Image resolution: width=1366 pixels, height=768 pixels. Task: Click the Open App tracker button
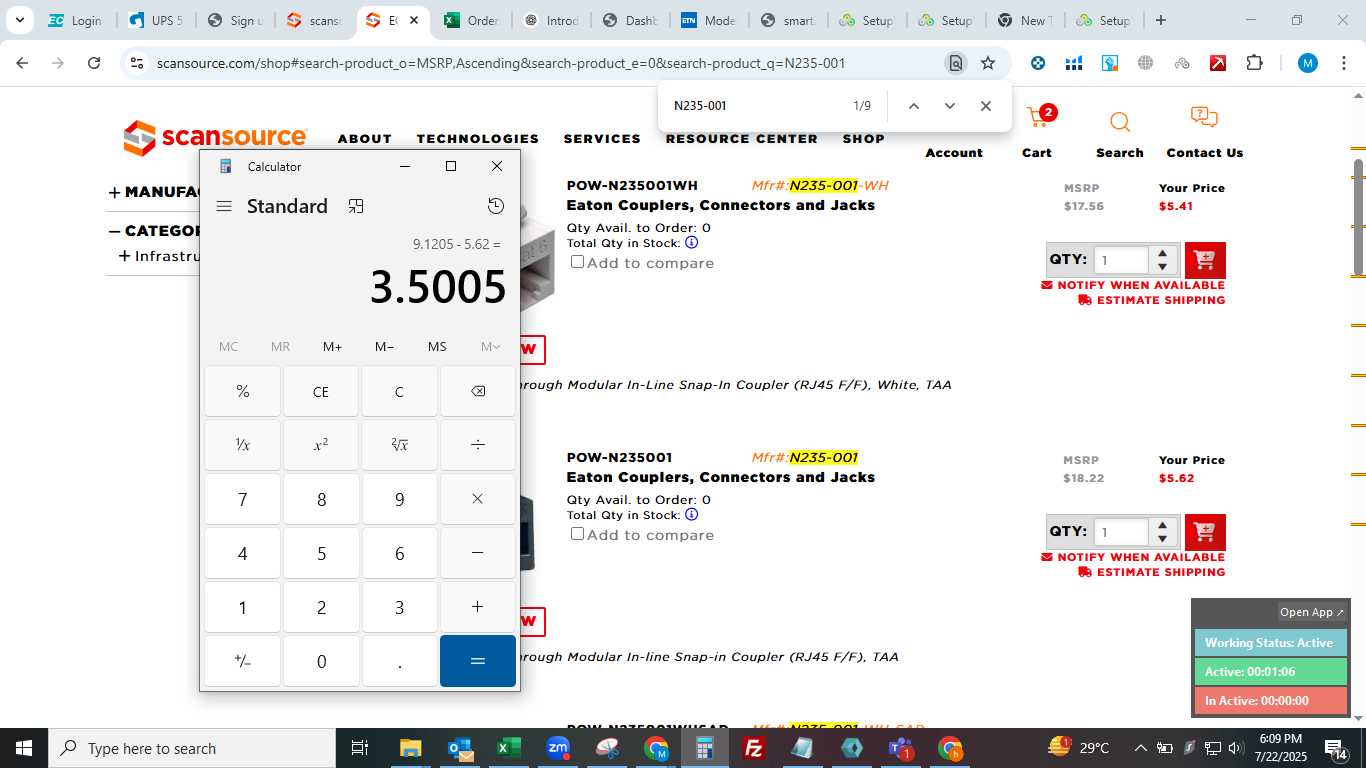1313,612
